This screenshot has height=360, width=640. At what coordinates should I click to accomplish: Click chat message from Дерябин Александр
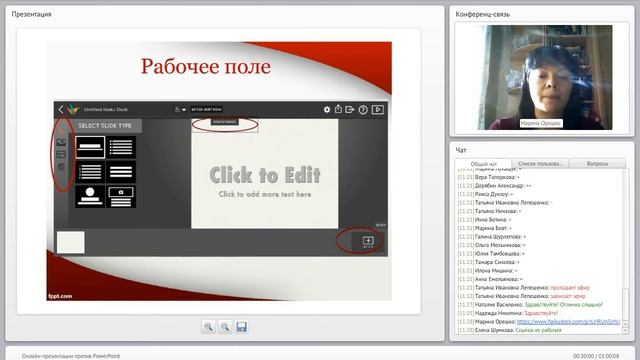(x=494, y=186)
